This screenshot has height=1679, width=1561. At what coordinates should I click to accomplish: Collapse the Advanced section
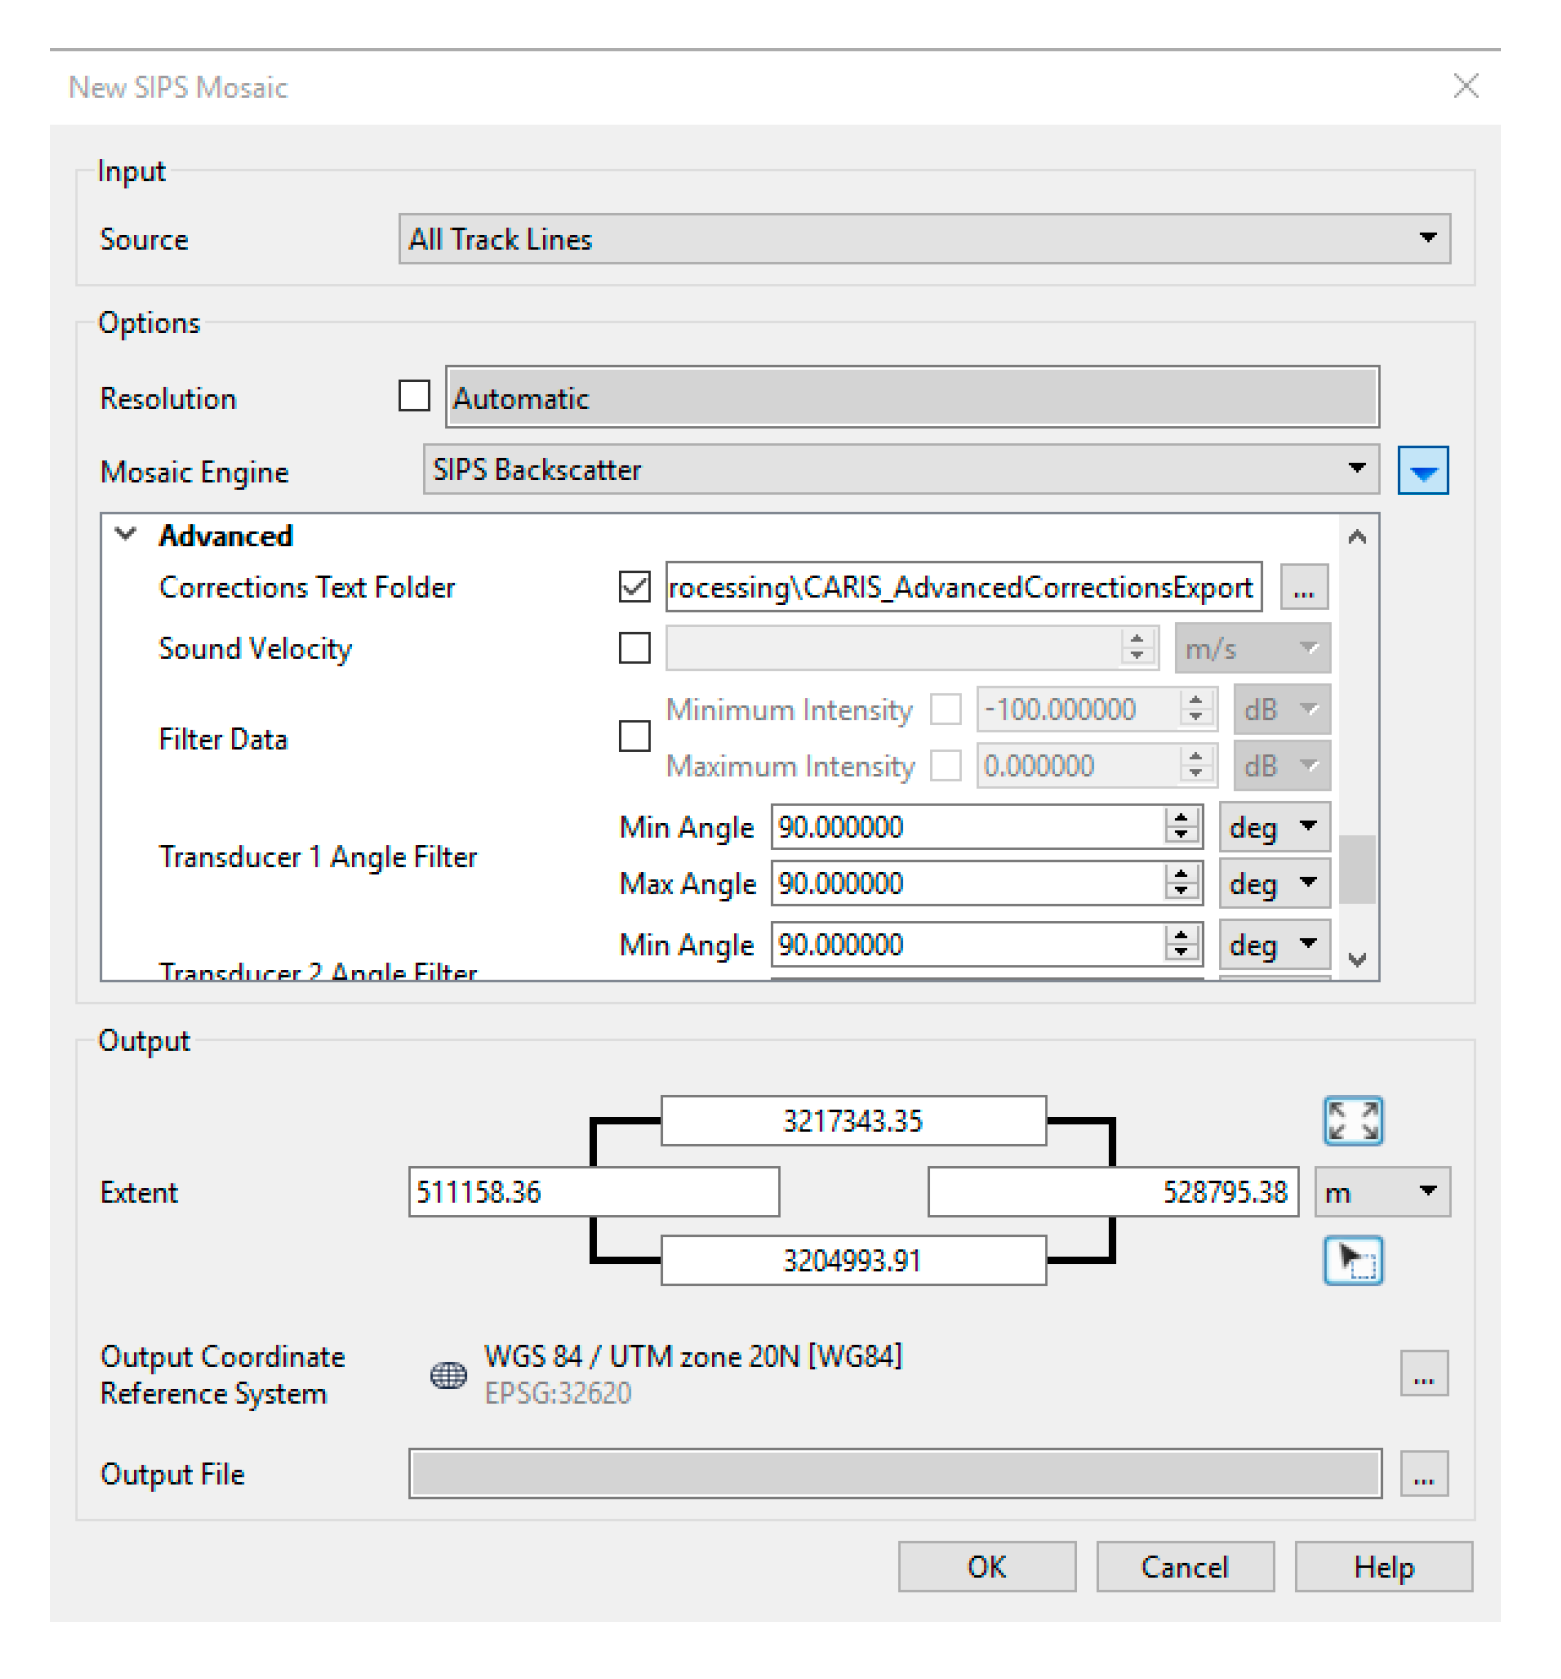click(126, 535)
